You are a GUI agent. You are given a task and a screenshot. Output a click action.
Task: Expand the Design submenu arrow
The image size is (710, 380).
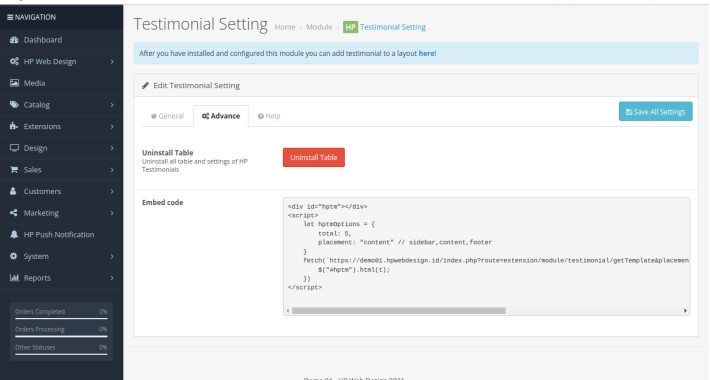[112, 148]
